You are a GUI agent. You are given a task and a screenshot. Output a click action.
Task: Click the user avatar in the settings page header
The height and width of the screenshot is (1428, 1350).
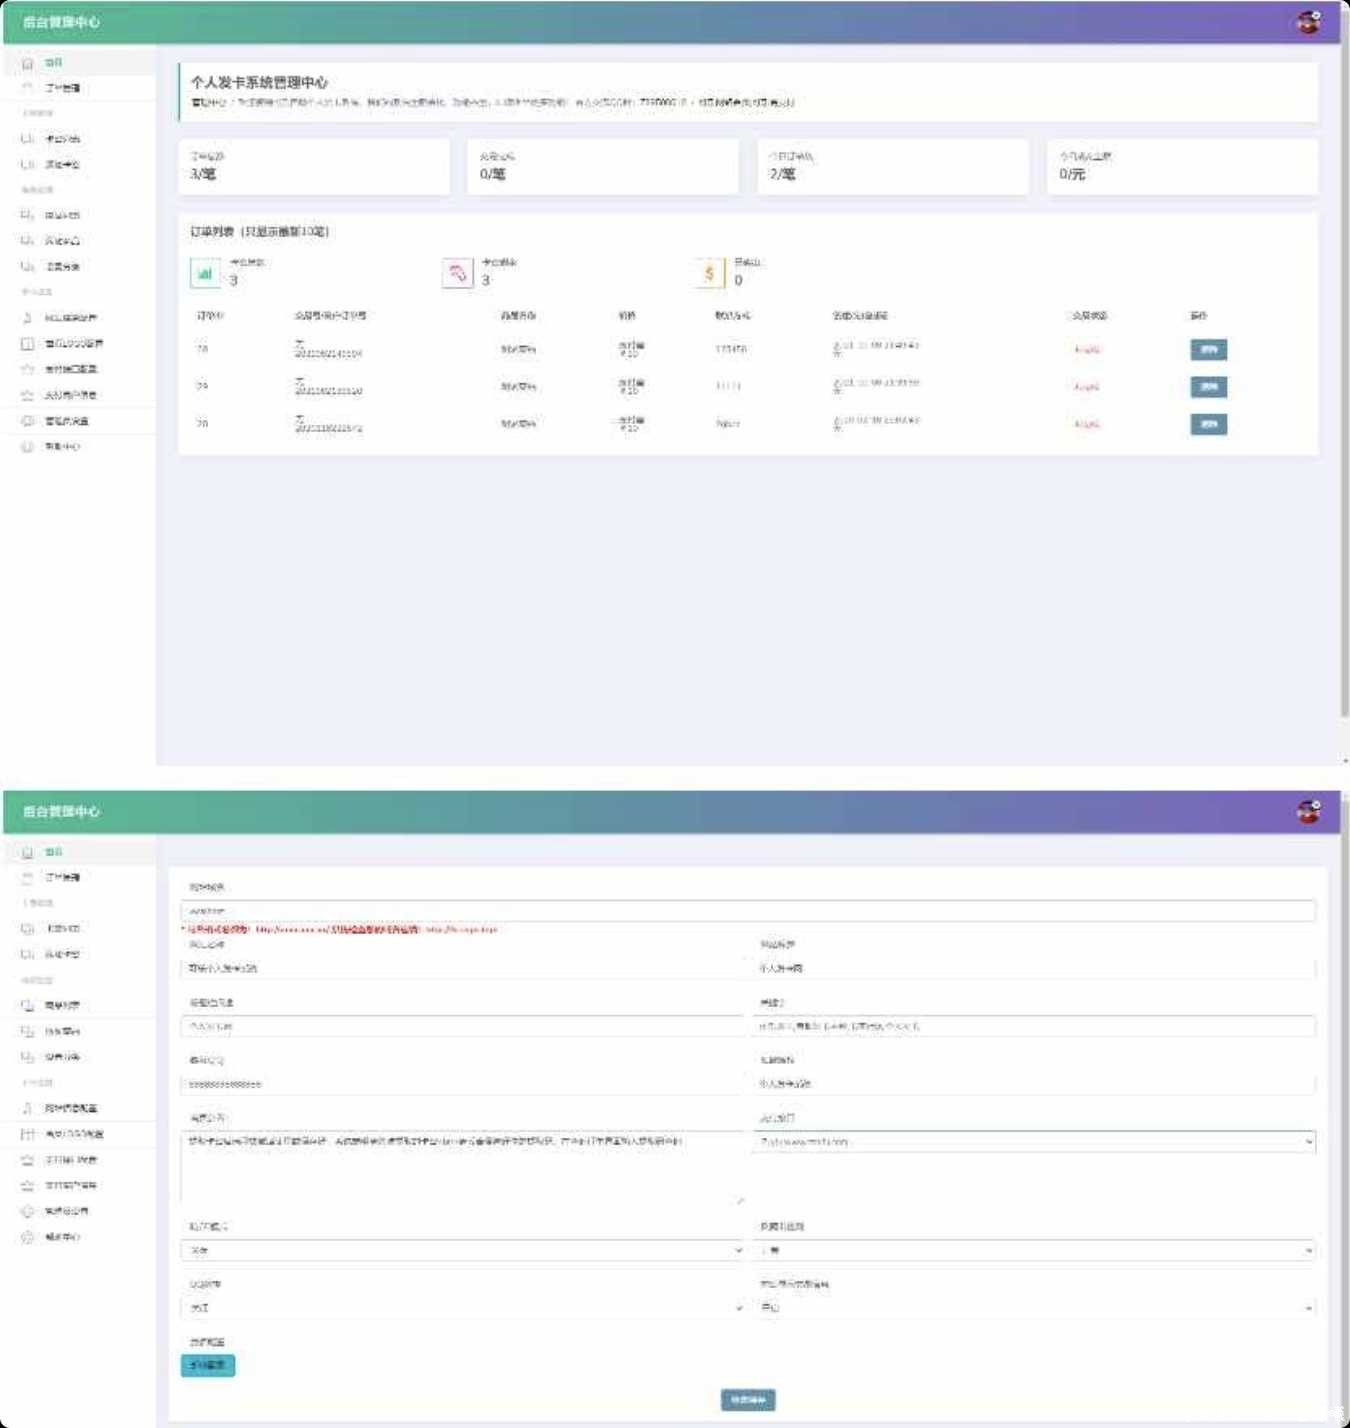[1308, 811]
